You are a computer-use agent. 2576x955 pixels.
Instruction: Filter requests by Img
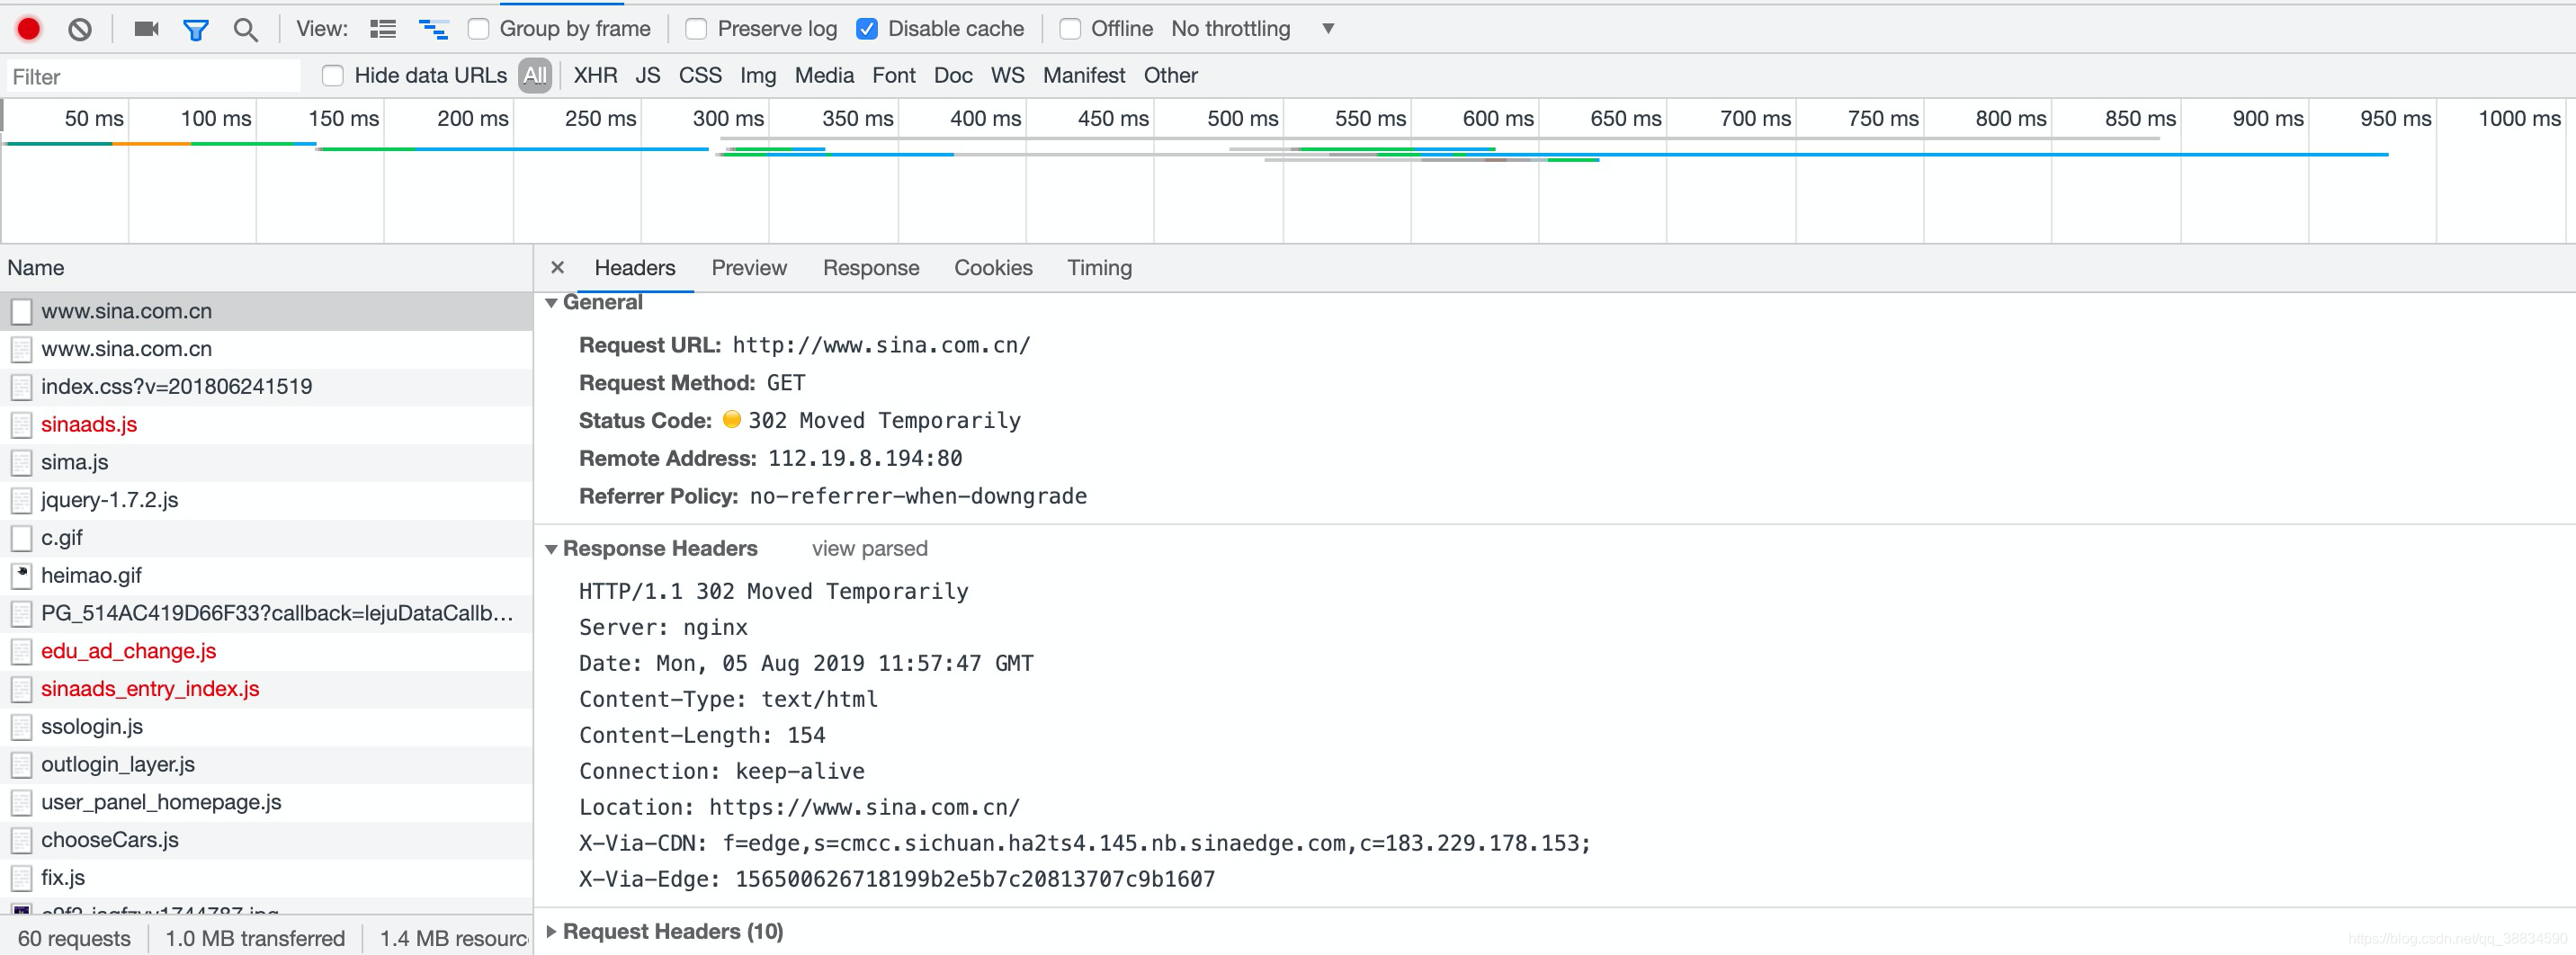click(758, 76)
